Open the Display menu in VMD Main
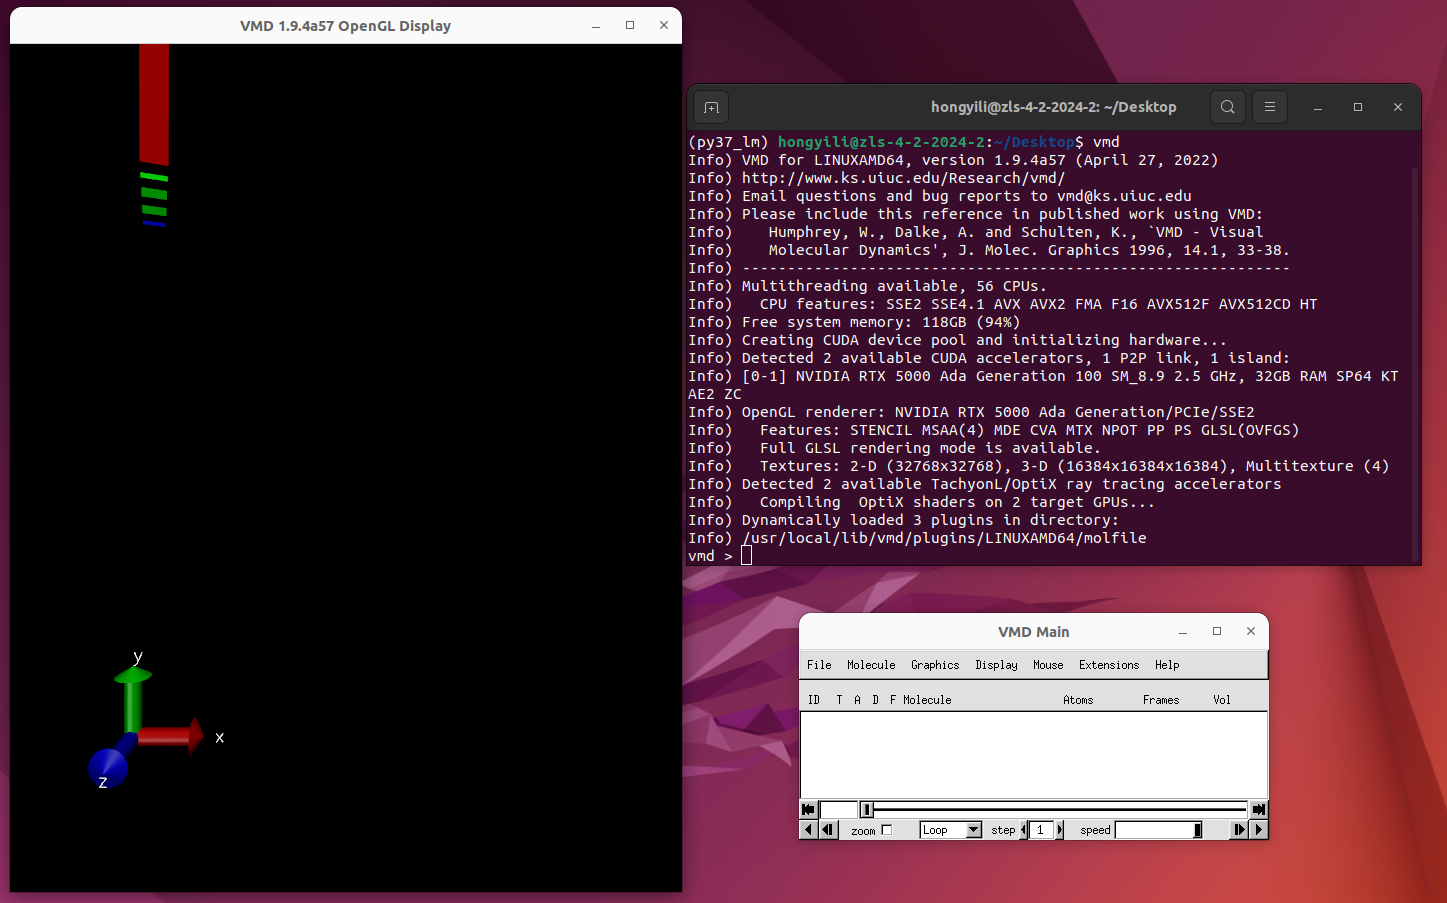 click(x=996, y=665)
